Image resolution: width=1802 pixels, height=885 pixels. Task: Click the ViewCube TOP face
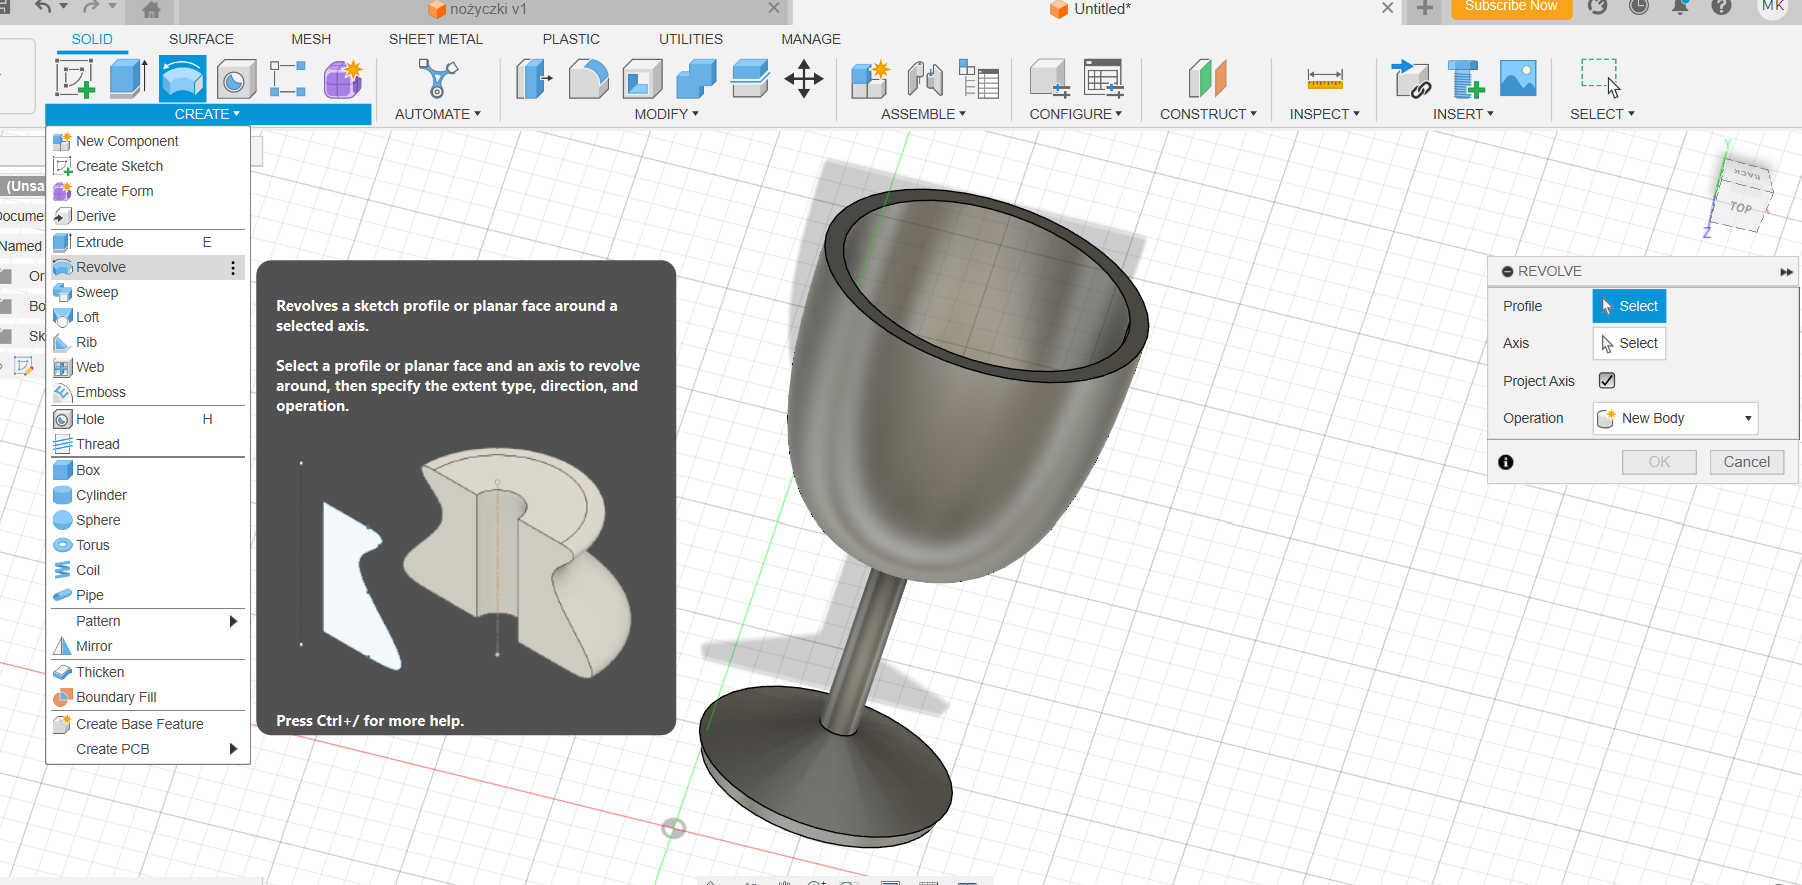pos(1741,208)
